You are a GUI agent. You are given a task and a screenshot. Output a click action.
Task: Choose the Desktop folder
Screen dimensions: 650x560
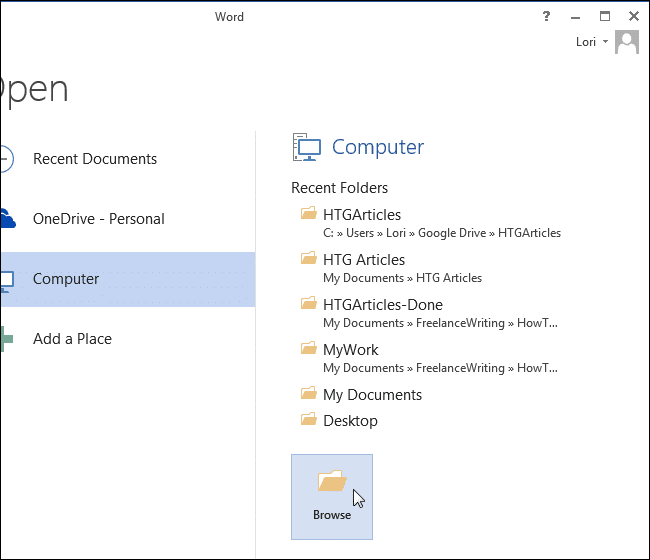tap(350, 421)
